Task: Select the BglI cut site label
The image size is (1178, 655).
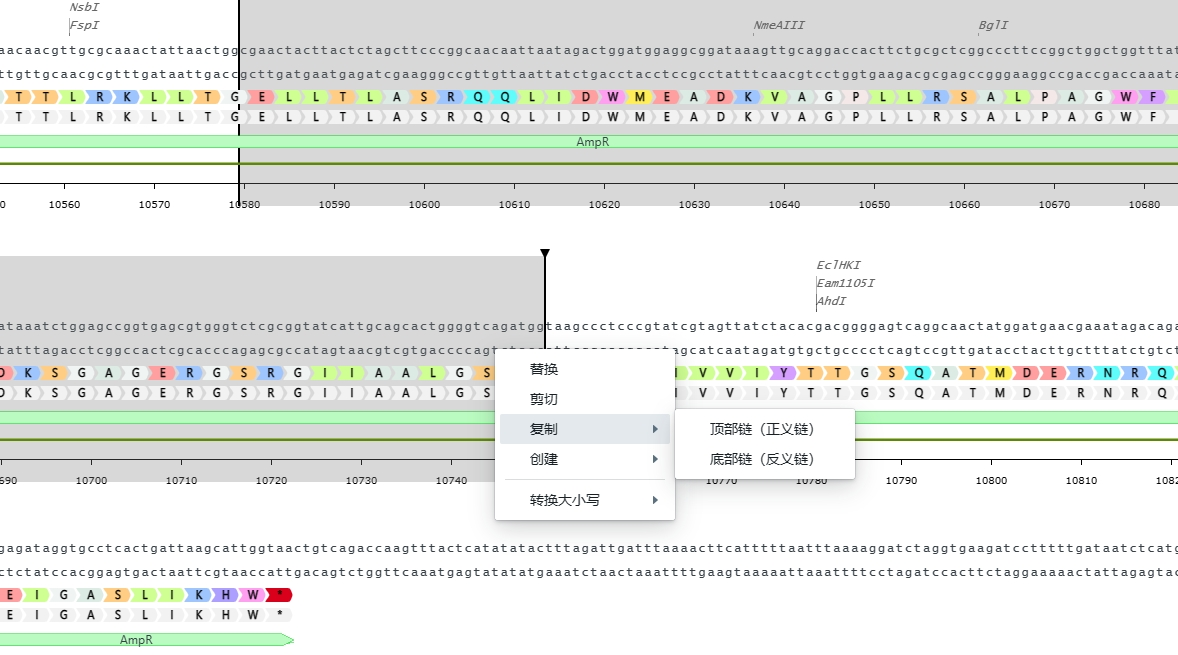Action: 993,25
